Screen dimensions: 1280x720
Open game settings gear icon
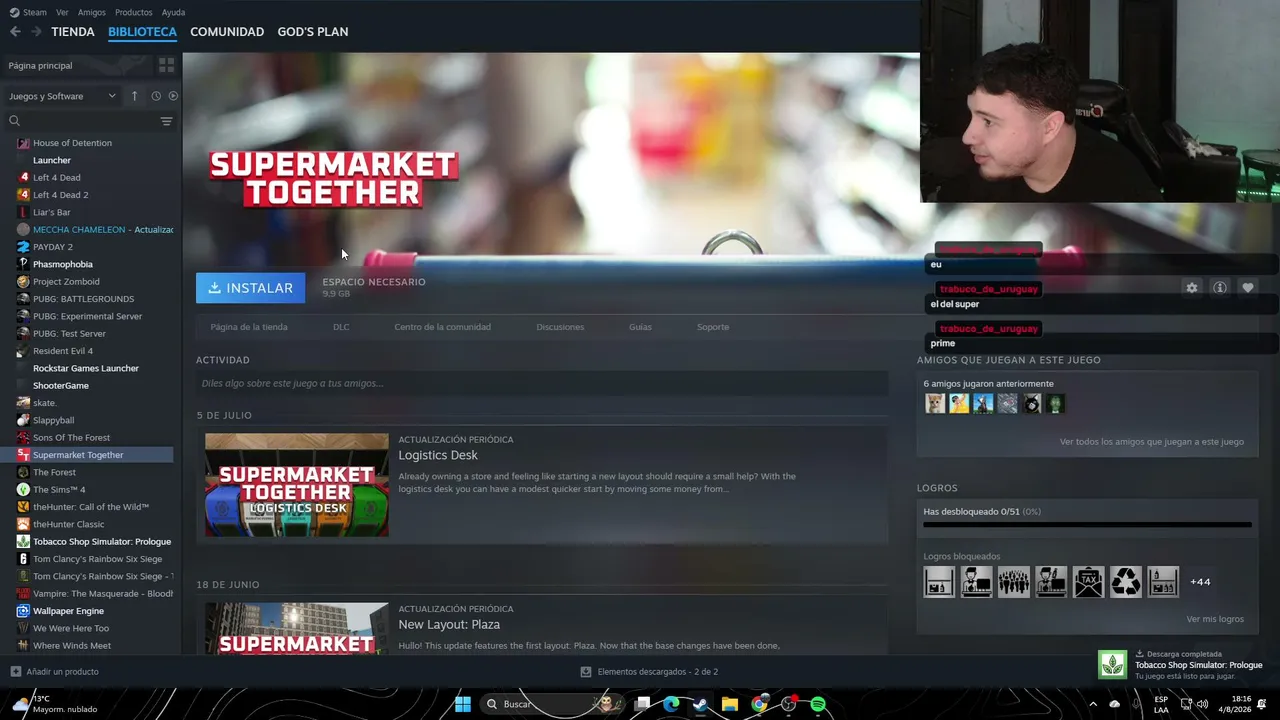coord(1192,288)
